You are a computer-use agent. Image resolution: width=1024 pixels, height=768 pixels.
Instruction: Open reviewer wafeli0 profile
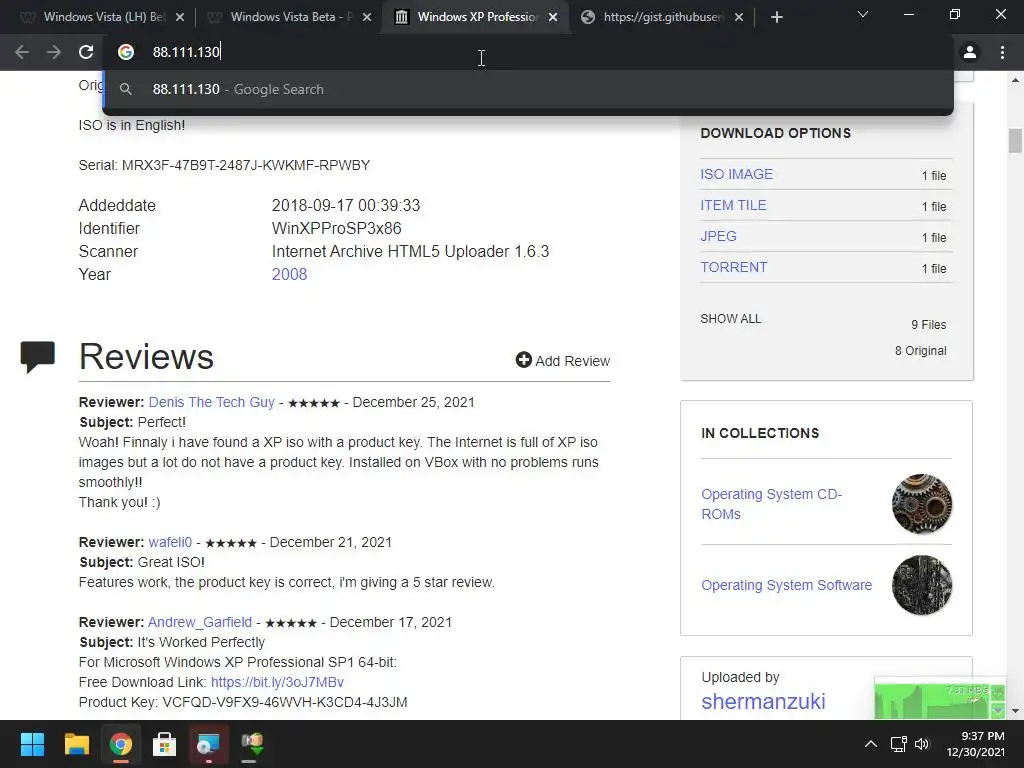pos(170,542)
